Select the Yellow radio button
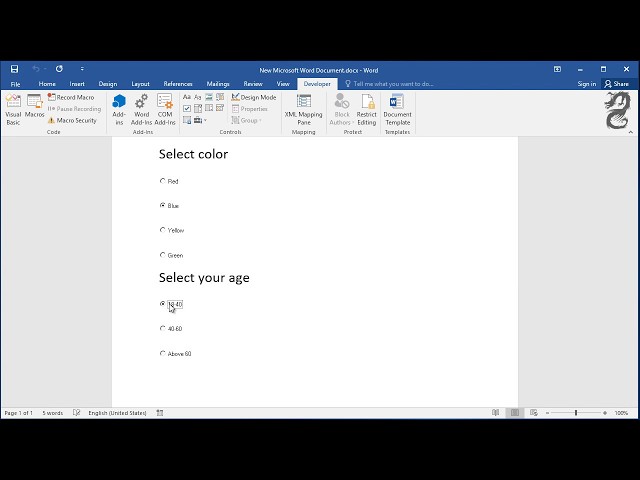The width and height of the screenshot is (640, 480). [162, 230]
